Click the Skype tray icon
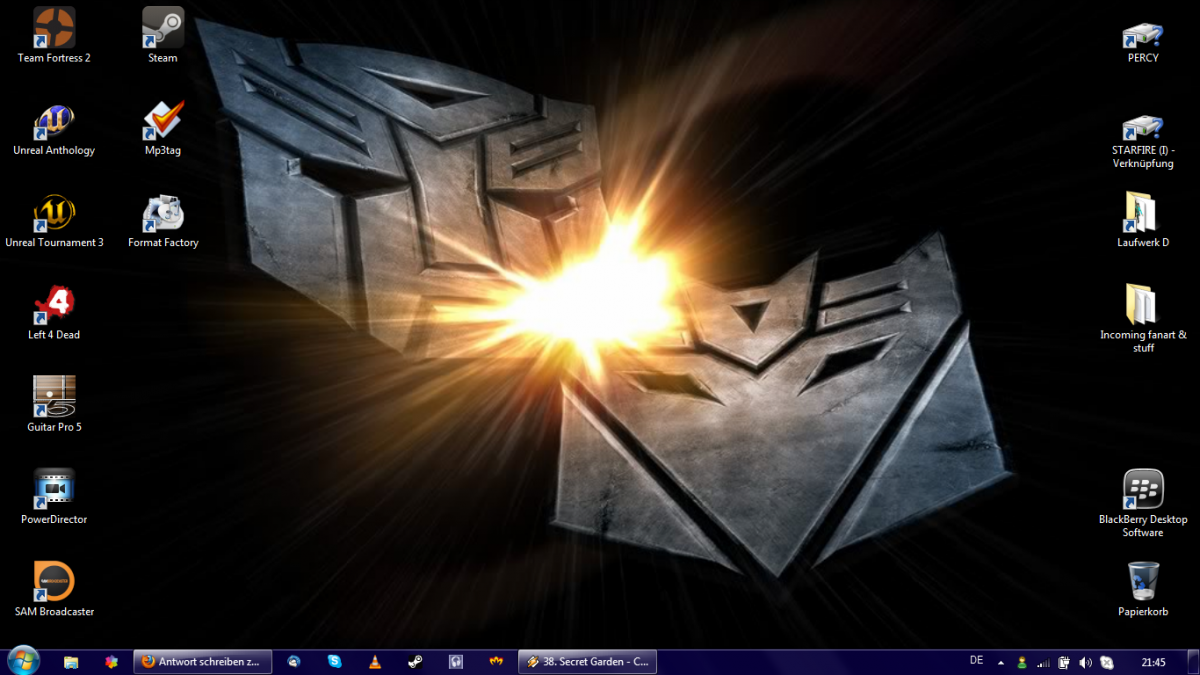 pos(1107,662)
